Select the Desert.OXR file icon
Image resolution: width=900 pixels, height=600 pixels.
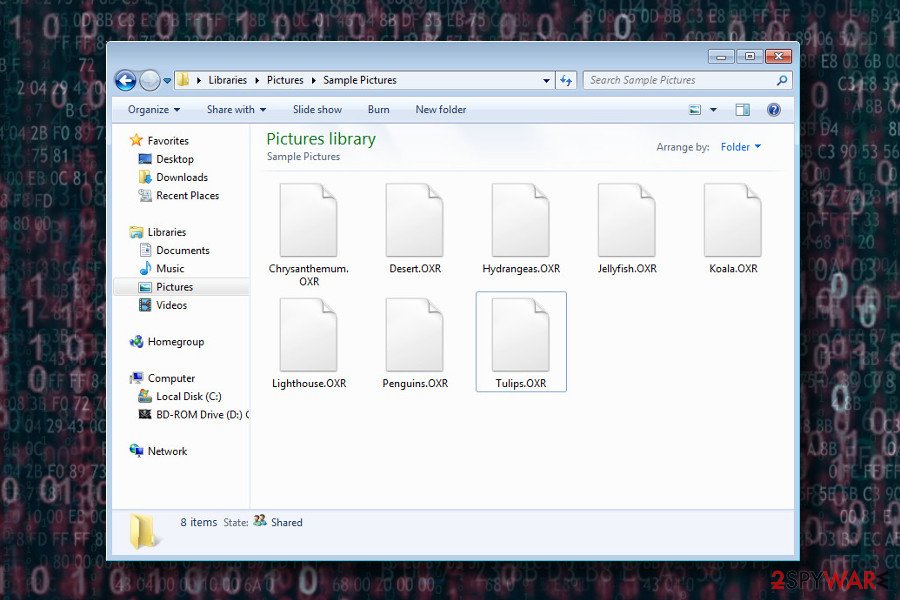point(414,220)
